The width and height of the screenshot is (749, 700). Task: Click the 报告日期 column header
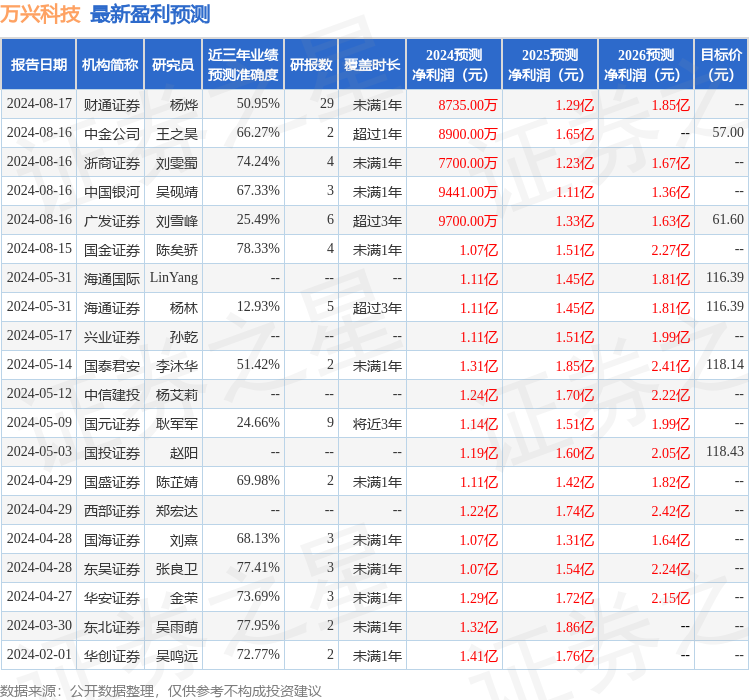tap(39, 65)
